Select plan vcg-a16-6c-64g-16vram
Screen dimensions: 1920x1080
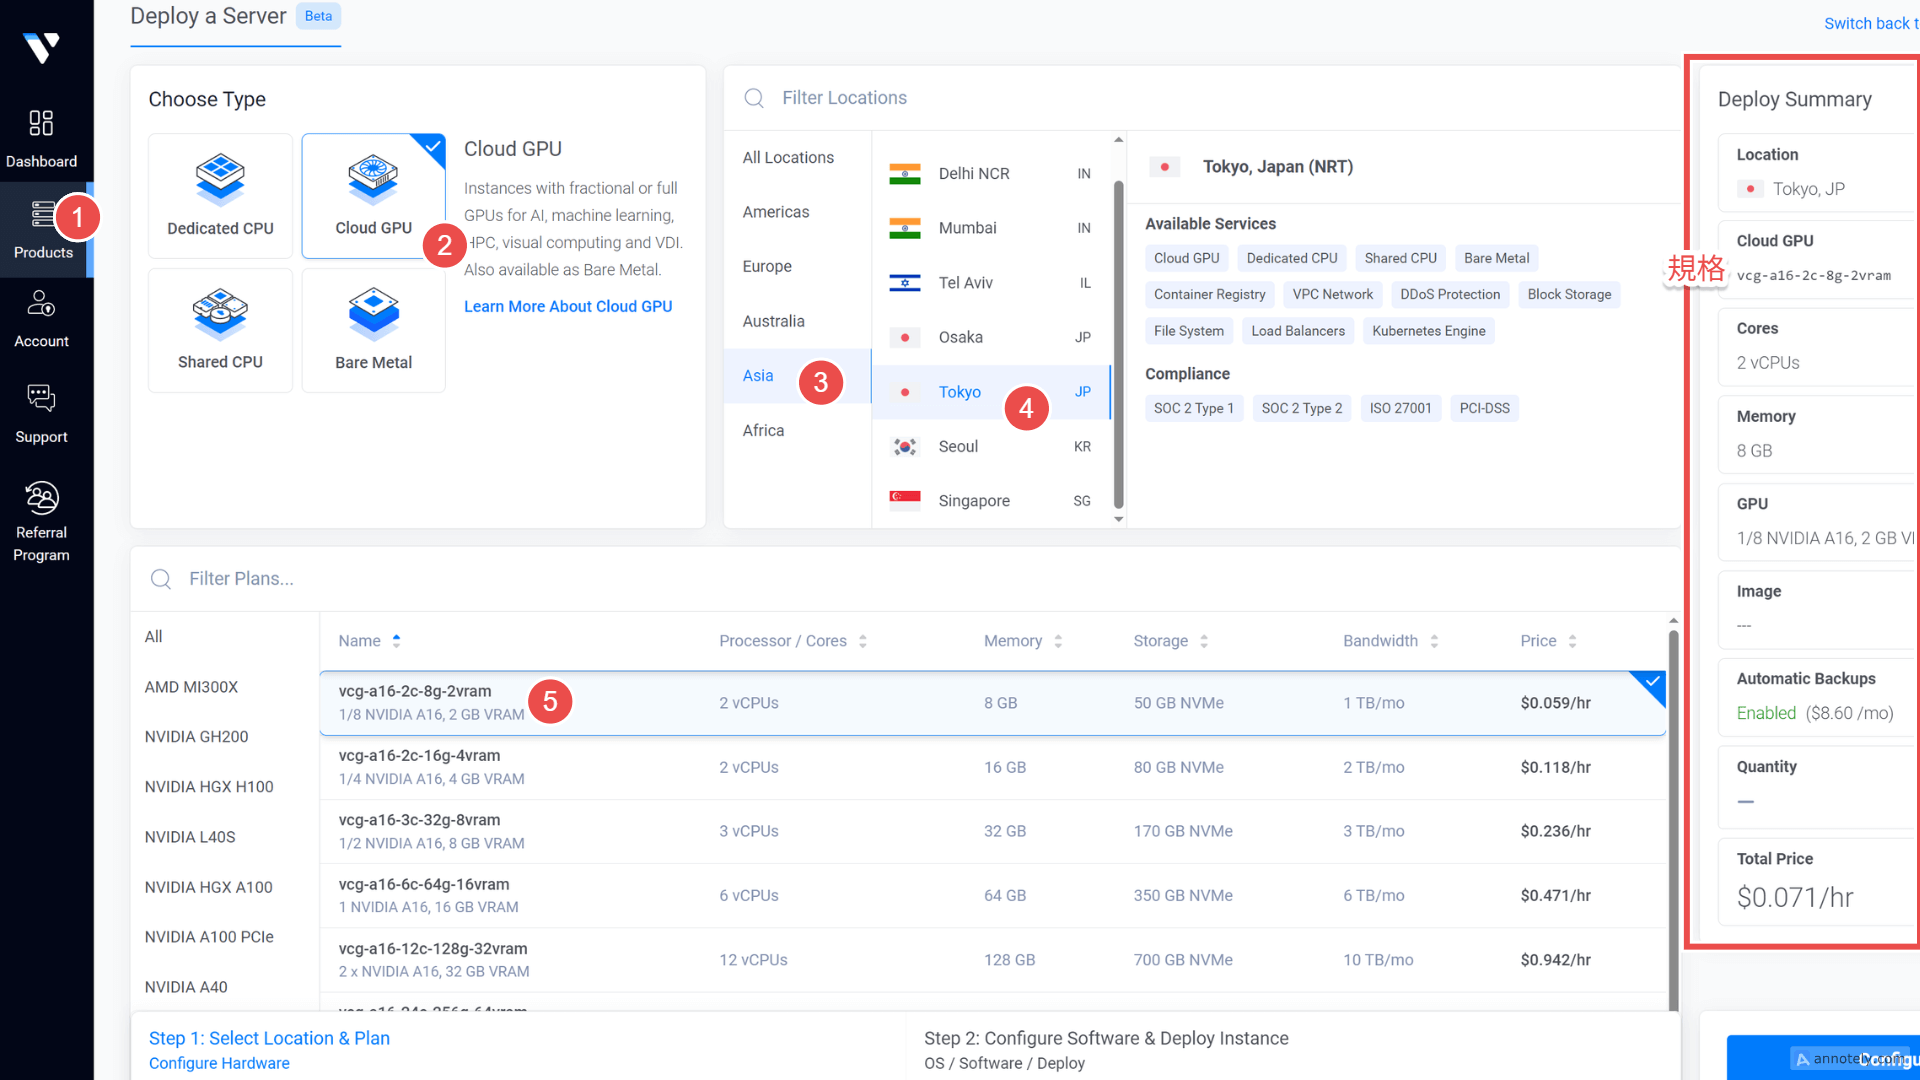click(993, 896)
